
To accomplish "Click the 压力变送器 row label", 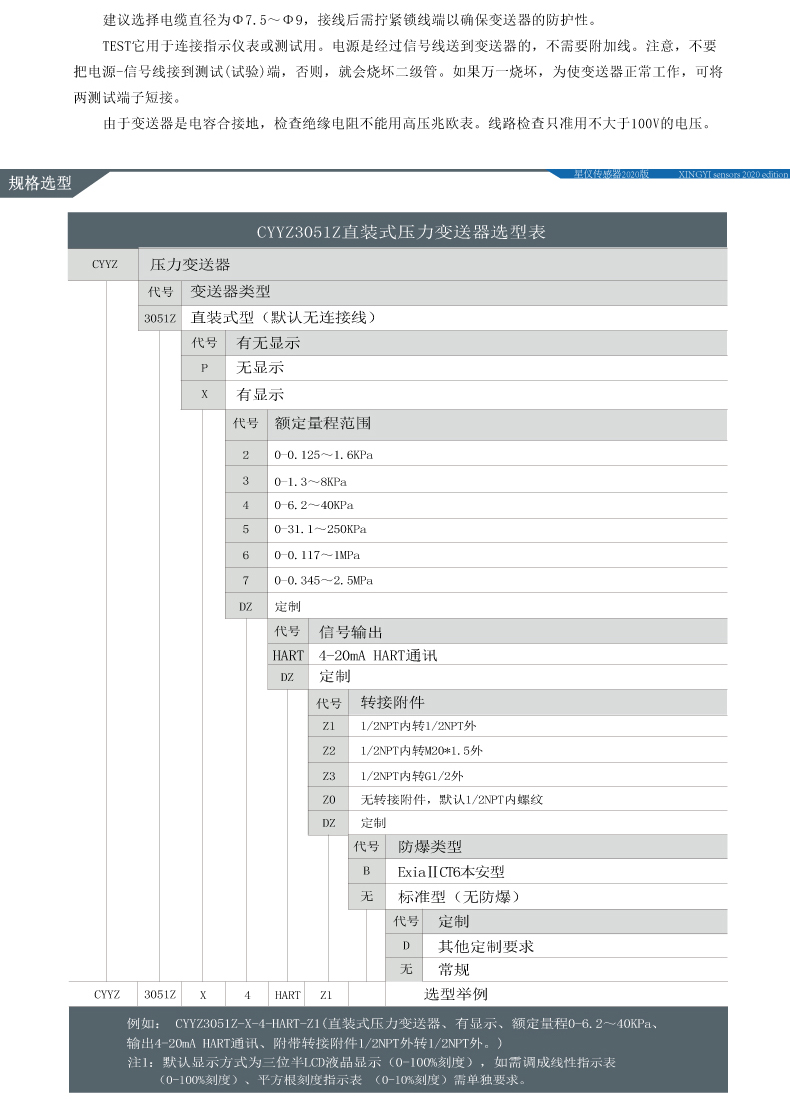I will tap(190, 264).
